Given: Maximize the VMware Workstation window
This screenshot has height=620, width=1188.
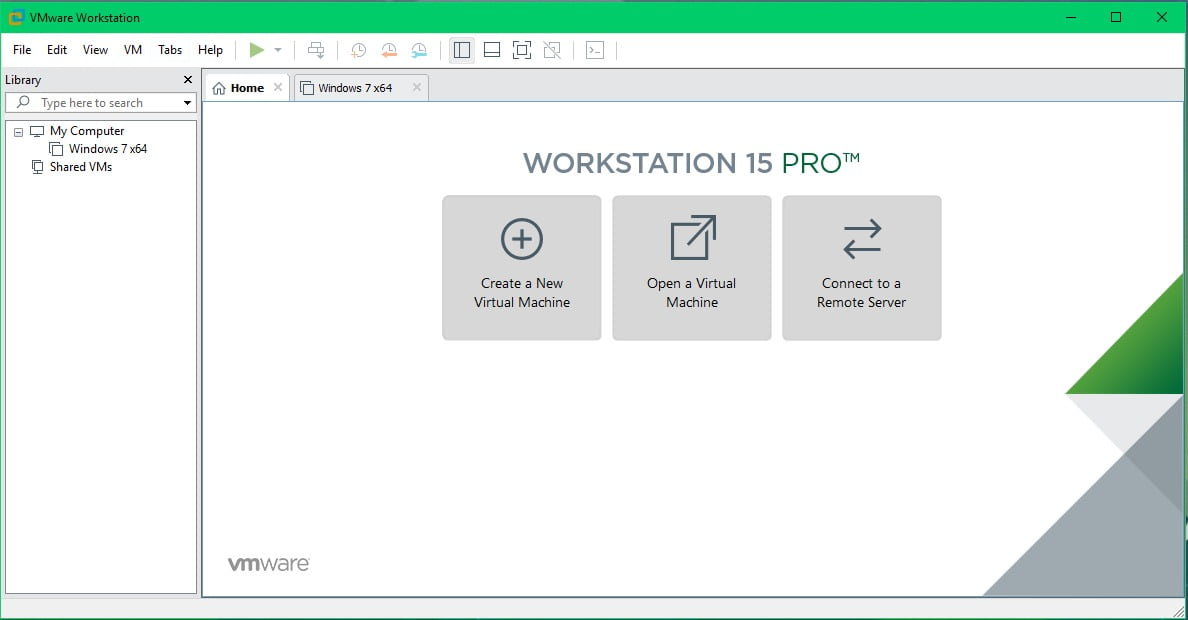Looking at the screenshot, I should tap(1116, 17).
